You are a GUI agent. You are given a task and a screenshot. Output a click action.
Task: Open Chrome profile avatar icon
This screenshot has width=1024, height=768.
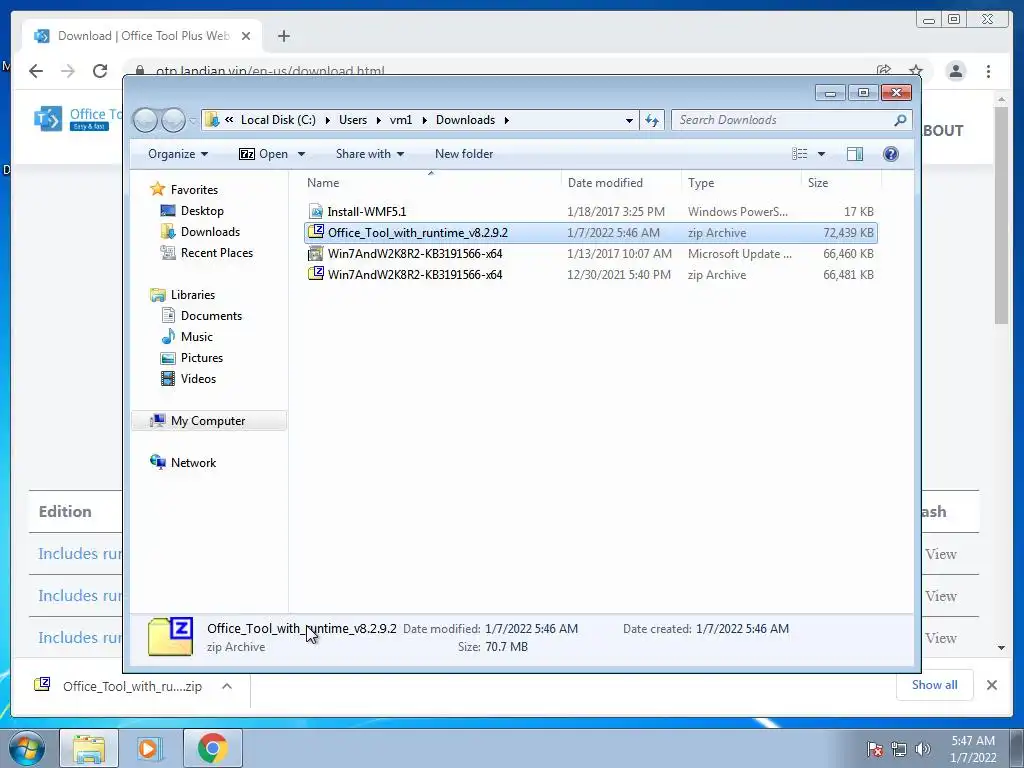(x=955, y=71)
